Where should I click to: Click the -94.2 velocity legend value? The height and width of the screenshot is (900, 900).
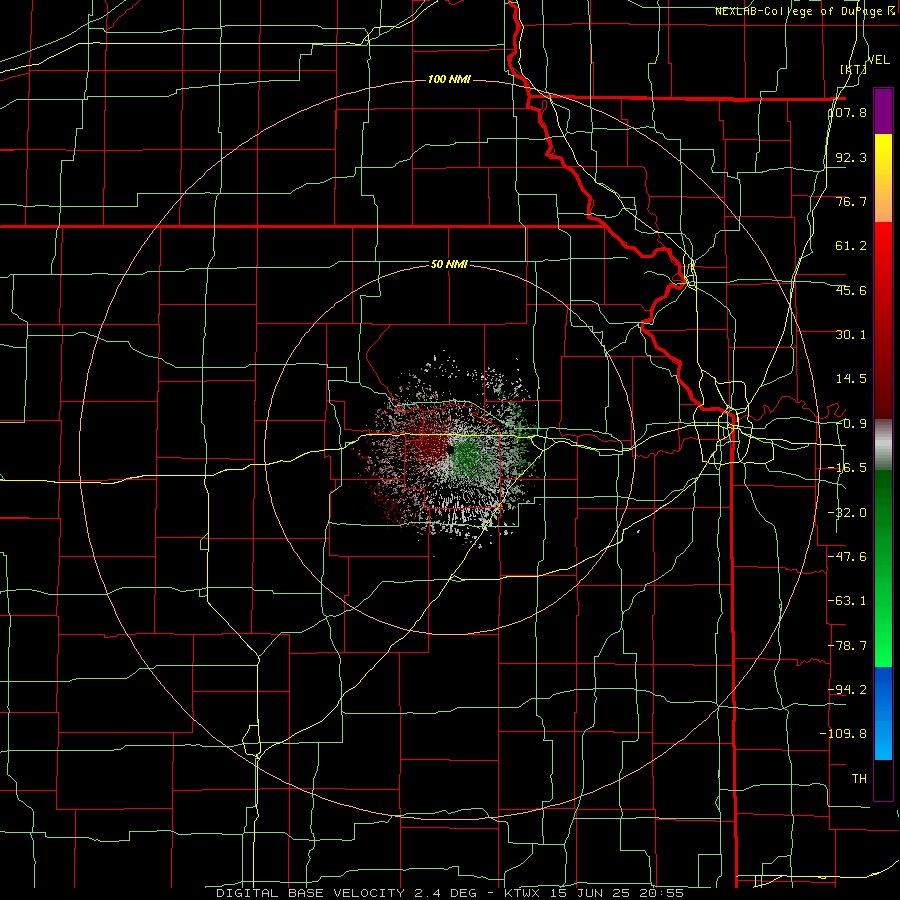[x=848, y=689]
